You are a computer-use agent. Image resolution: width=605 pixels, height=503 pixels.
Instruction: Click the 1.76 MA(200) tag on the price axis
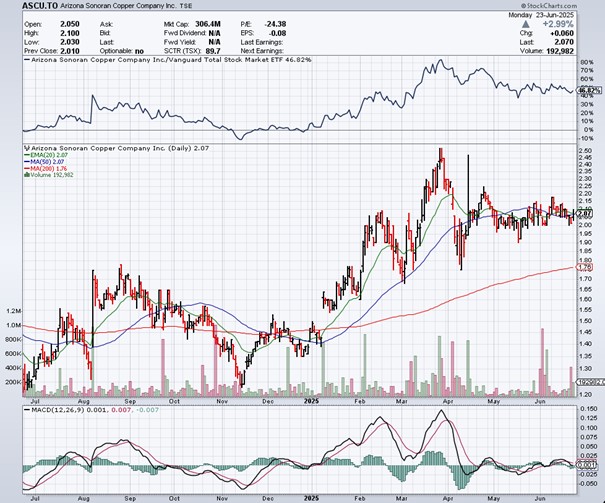(585, 267)
